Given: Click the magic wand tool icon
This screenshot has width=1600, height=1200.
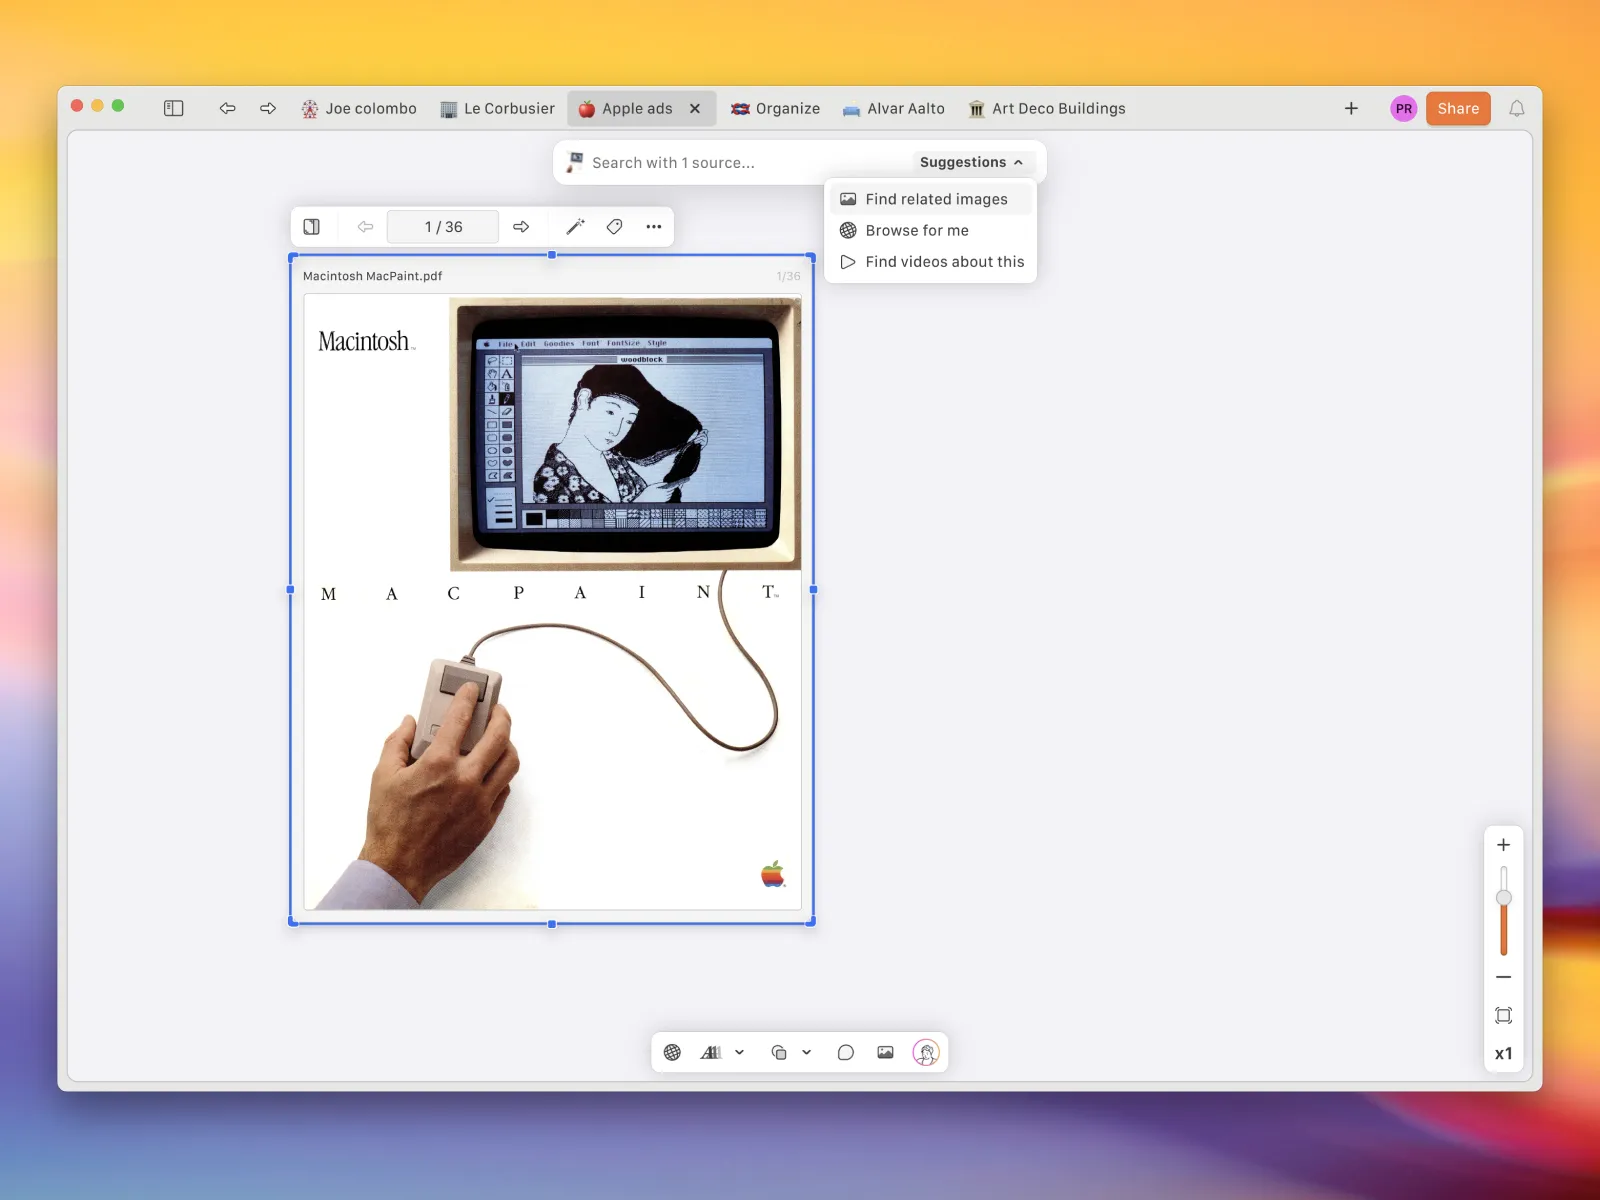Looking at the screenshot, I should [x=575, y=227].
